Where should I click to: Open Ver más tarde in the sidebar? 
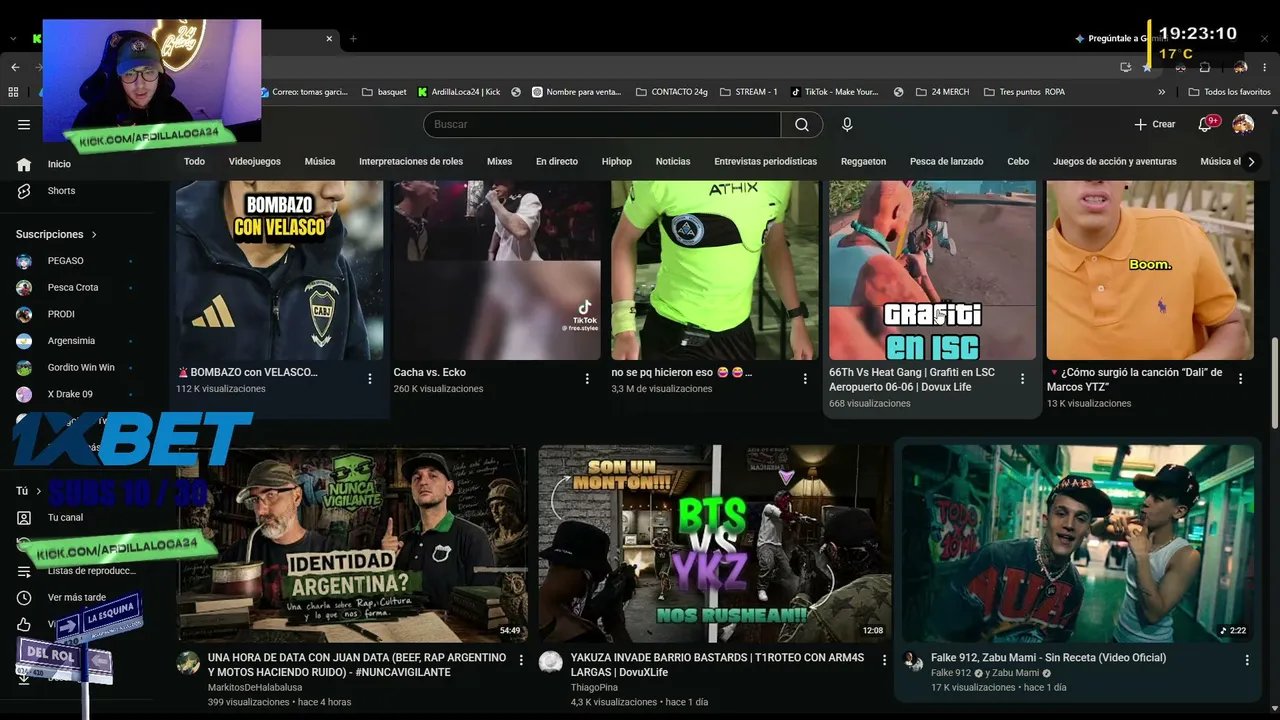pyautogui.click(x=76, y=597)
